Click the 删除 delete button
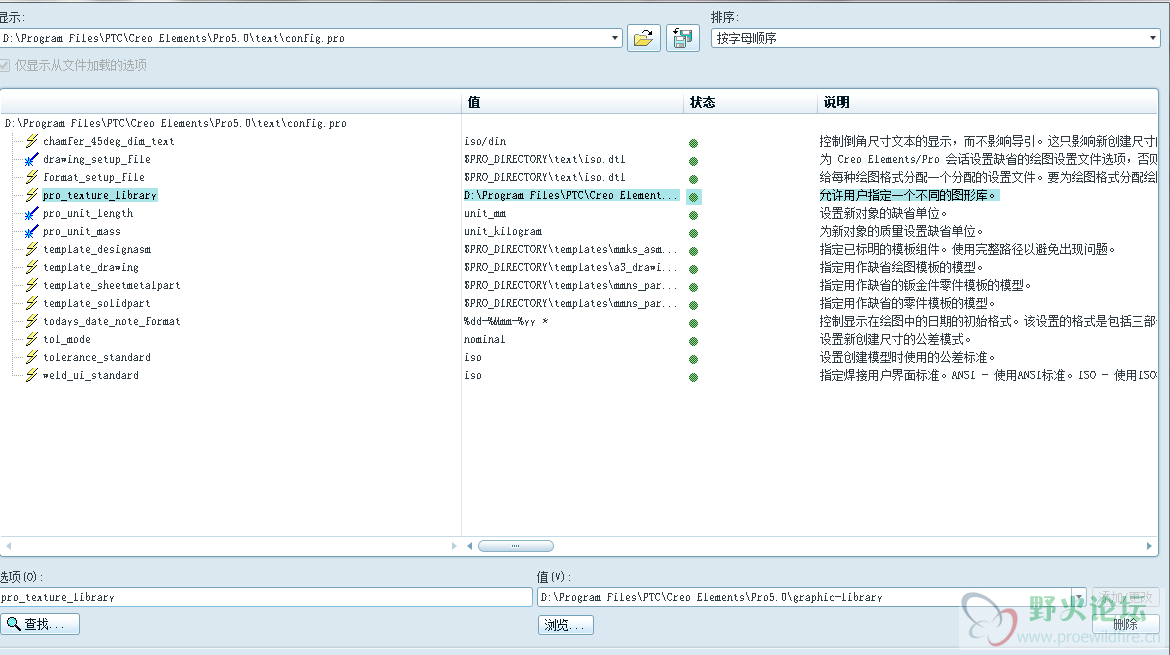The height and width of the screenshot is (655, 1170). (1125, 624)
